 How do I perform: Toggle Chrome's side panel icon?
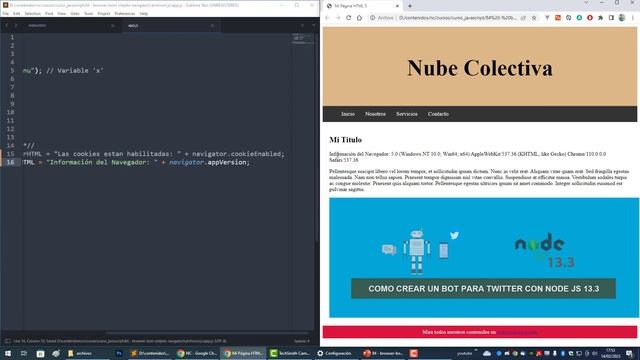pos(611,18)
